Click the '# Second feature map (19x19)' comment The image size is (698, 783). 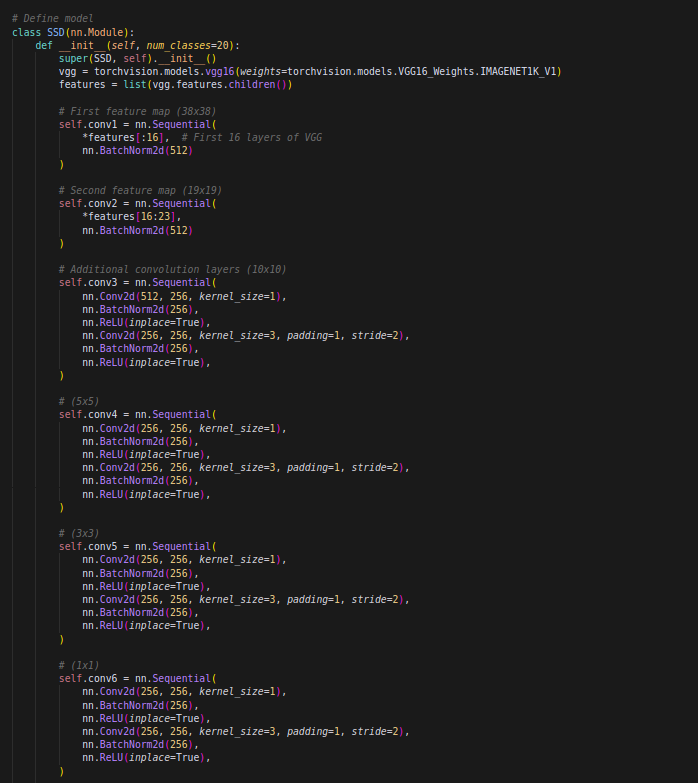[140, 190]
